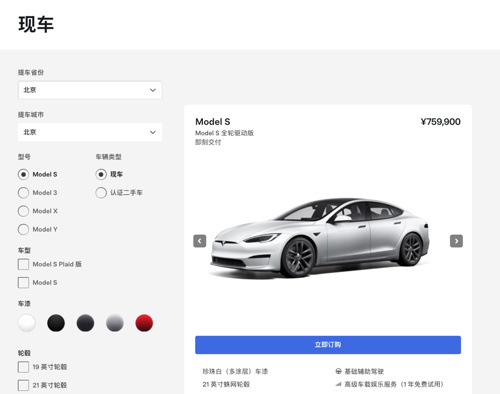Image resolution: width=500 pixels, height=394 pixels.
Task: Enable the 19 inch wheel filter
Action: pos(23,367)
